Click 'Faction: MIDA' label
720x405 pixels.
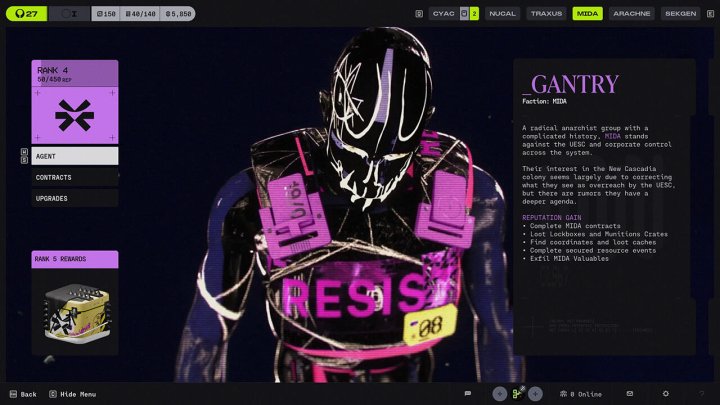click(x=544, y=101)
